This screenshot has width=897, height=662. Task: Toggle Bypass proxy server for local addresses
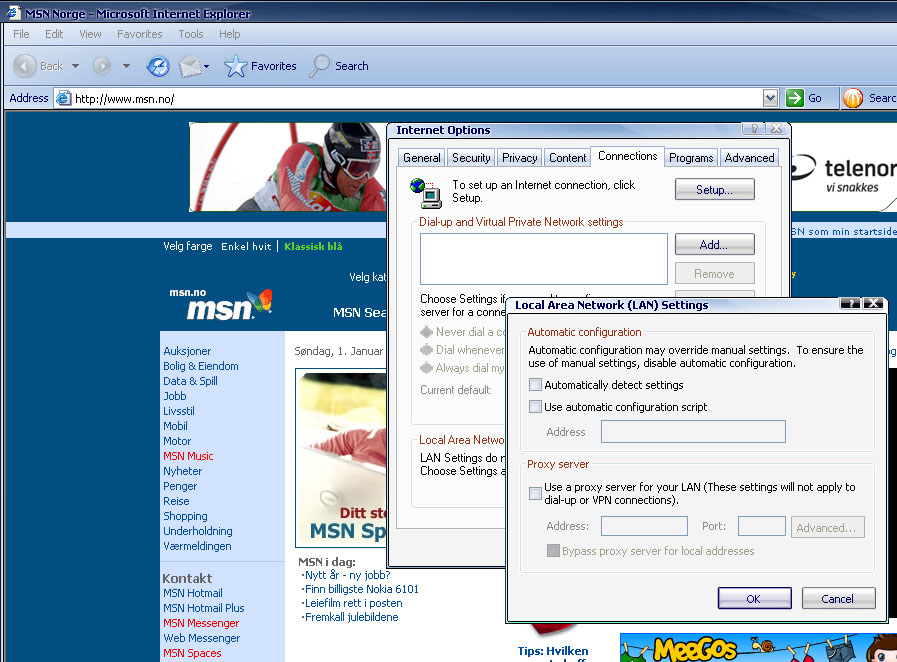(x=553, y=551)
